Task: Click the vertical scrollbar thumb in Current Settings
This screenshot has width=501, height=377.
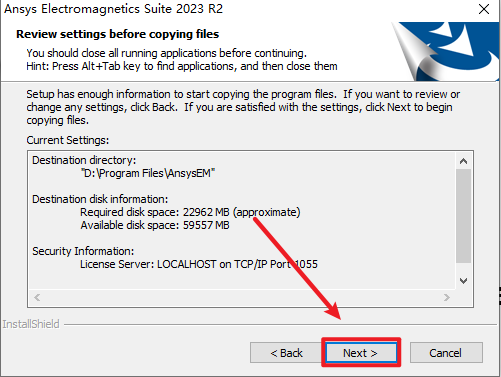Action: click(x=463, y=216)
